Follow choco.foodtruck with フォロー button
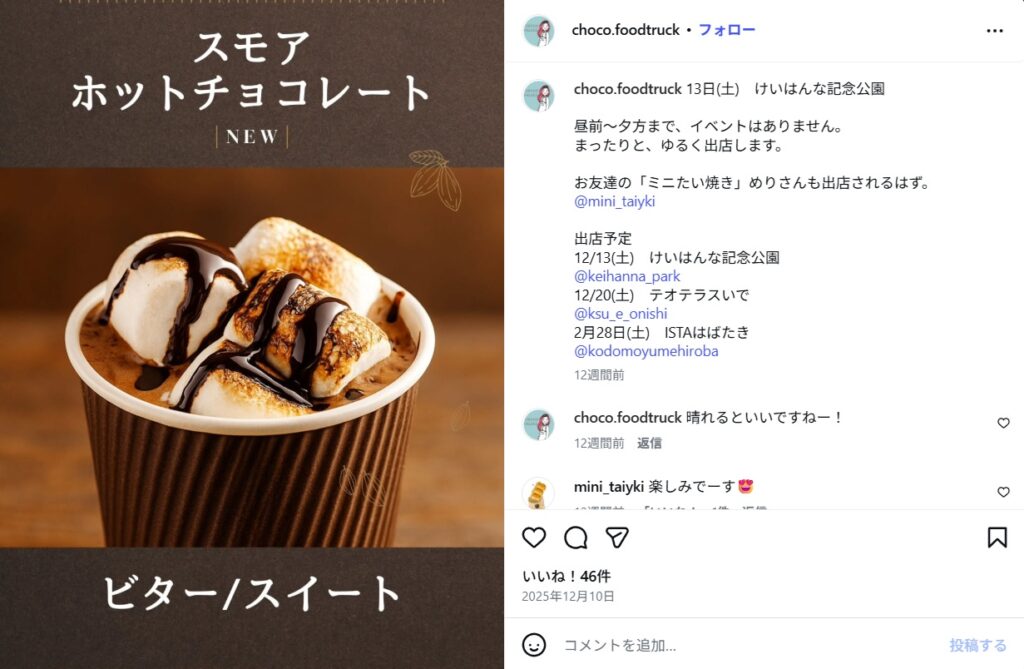This screenshot has width=1024, height=669. pyautogui.click(x=727, y=29)
